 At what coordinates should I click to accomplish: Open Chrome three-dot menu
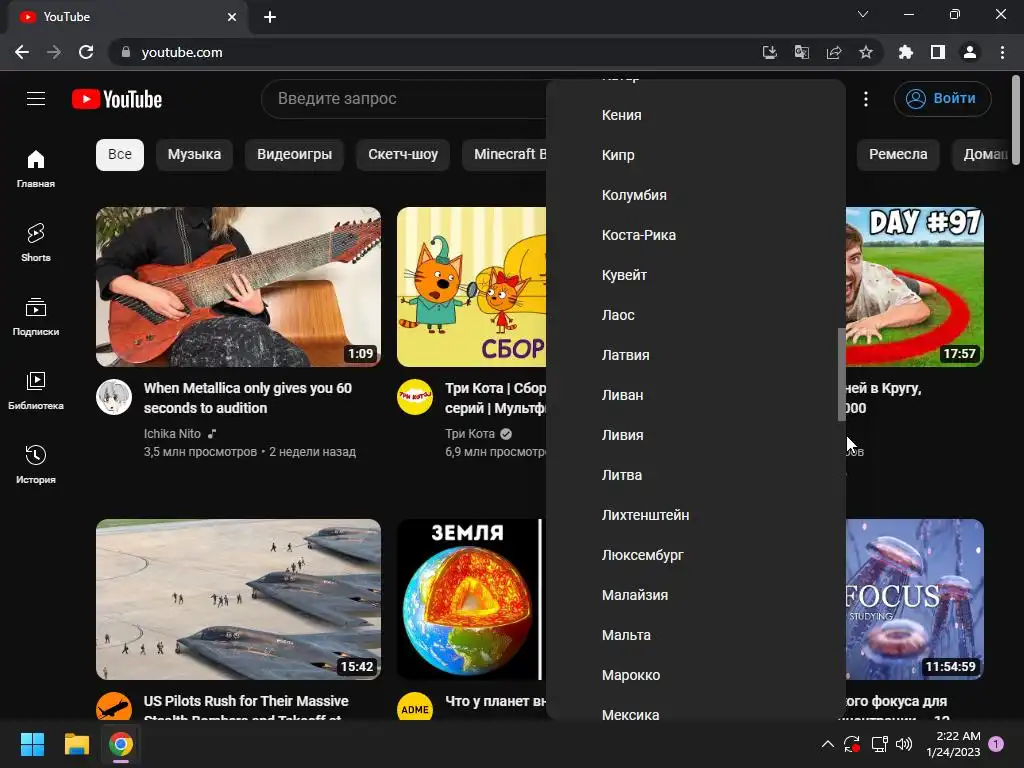coord(1002,52)
